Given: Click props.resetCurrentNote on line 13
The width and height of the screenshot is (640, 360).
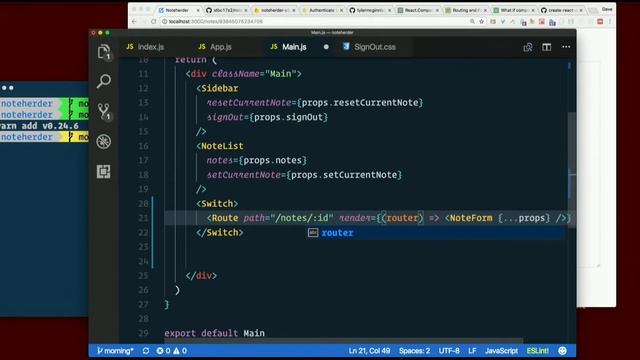Looking at the screenshot, I should click(360, 103).
